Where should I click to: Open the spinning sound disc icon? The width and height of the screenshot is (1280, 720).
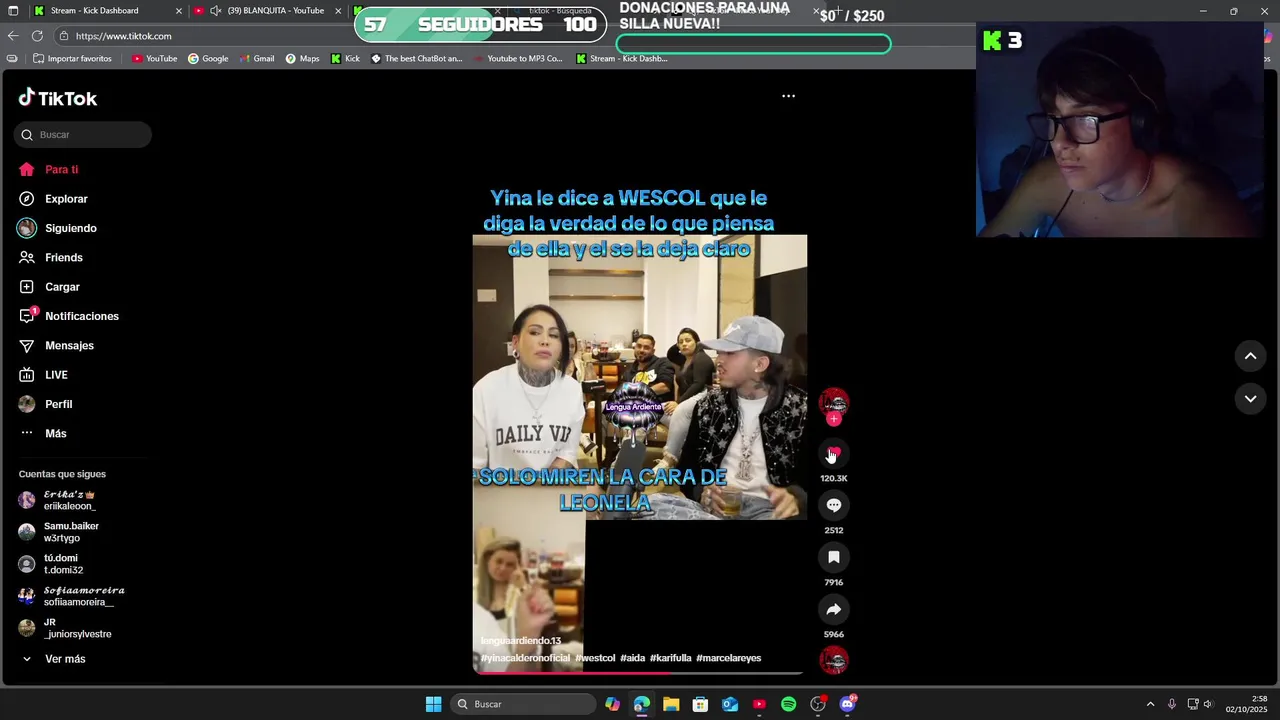(834, 660)
